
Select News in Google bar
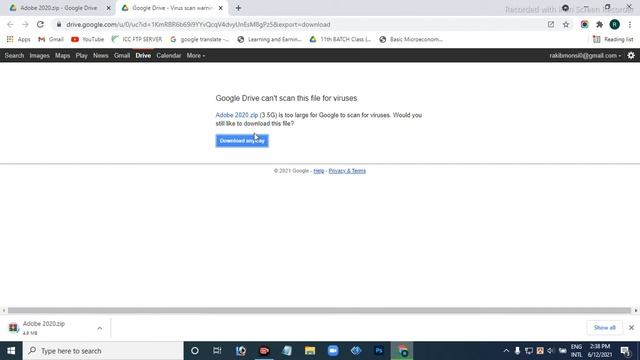(x=100, y=56)
